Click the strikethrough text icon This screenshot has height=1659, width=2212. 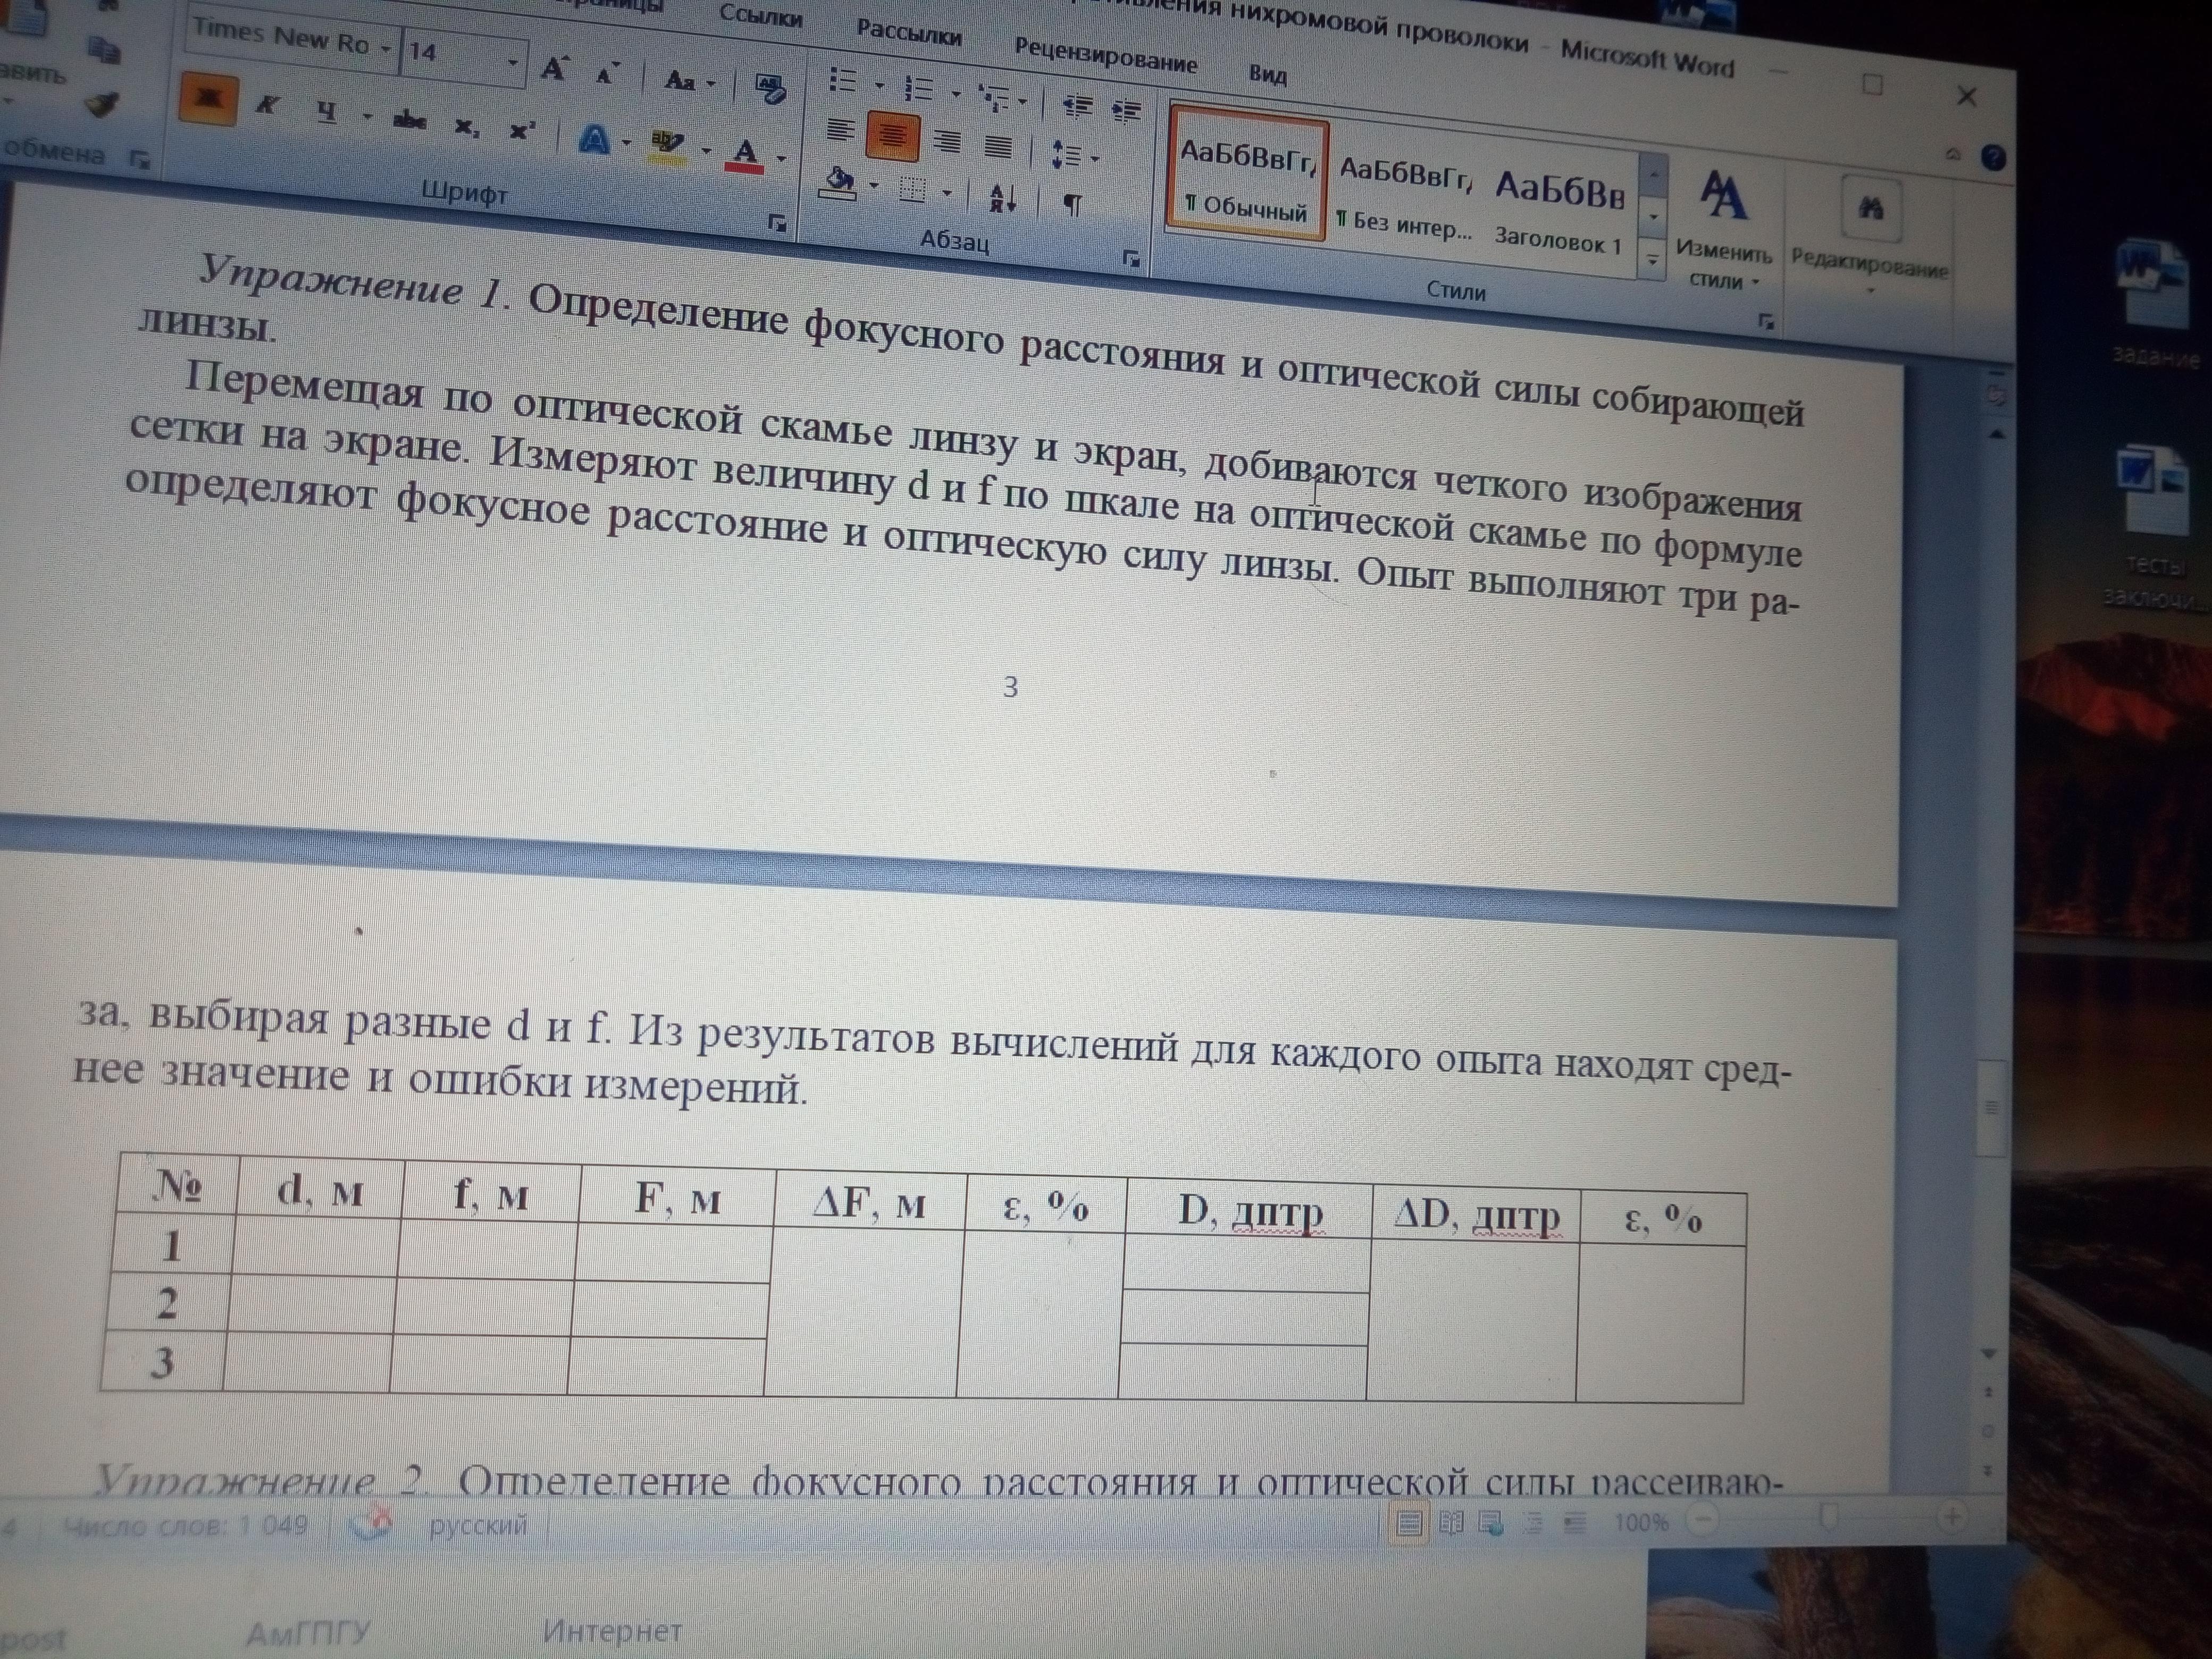409,121
